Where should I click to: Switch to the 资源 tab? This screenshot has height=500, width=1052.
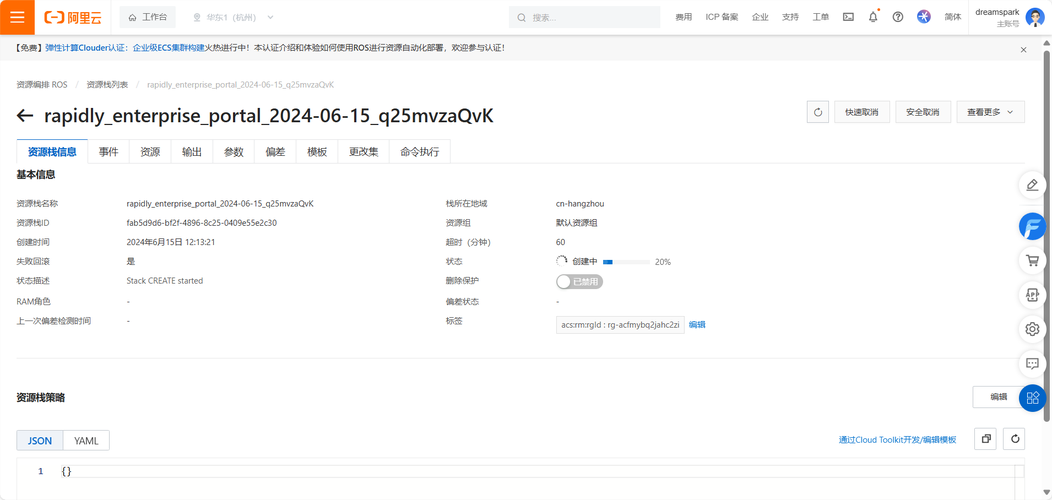click(150, 152)
